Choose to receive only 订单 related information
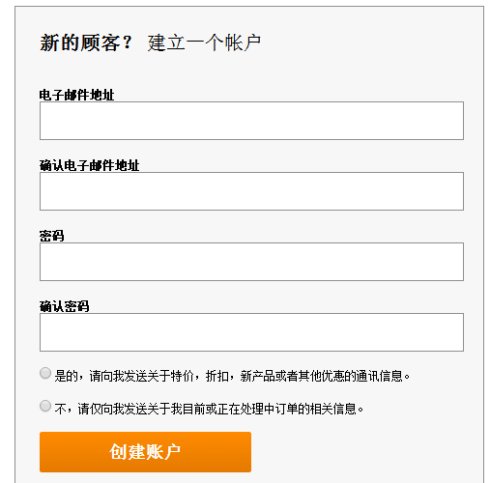This screenshot has height=483, width=490. [x=45, y=406]
